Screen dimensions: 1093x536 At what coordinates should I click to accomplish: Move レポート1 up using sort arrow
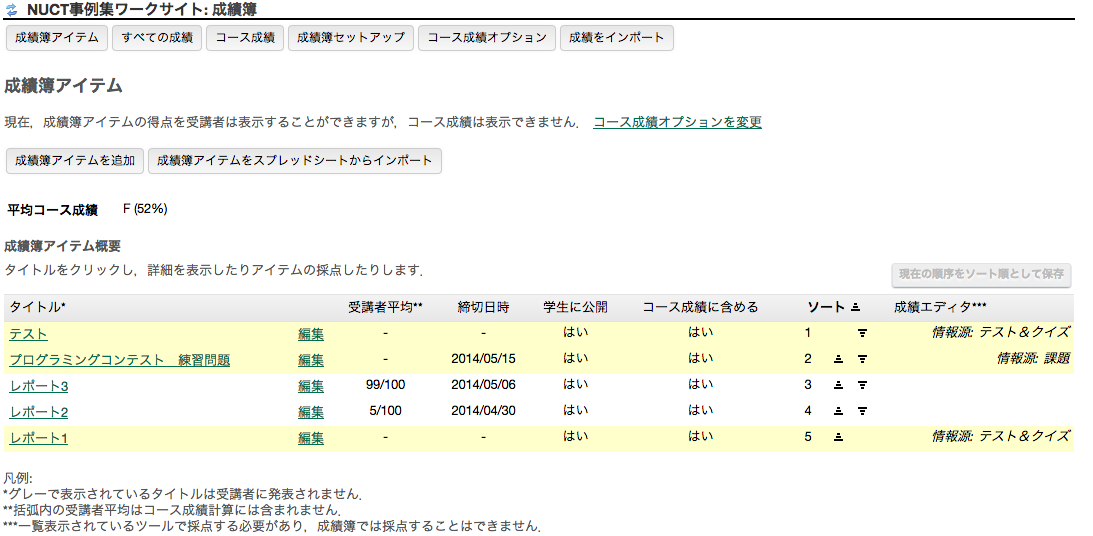coord(839,437)
